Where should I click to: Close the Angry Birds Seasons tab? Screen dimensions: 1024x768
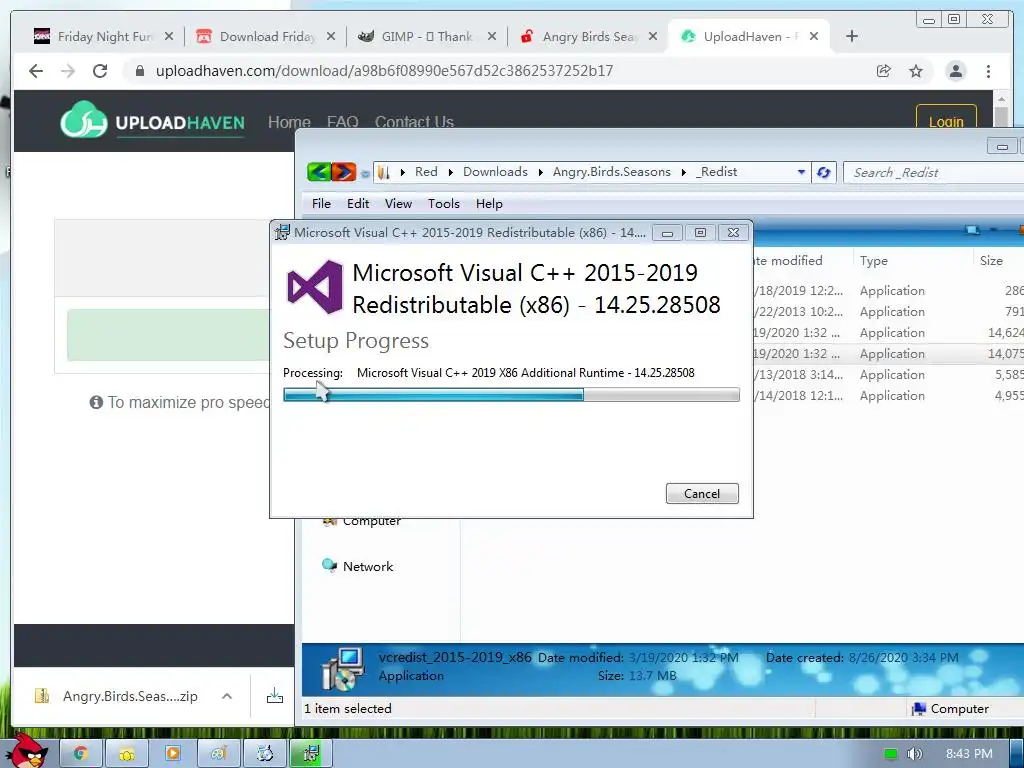coord(652,37)
